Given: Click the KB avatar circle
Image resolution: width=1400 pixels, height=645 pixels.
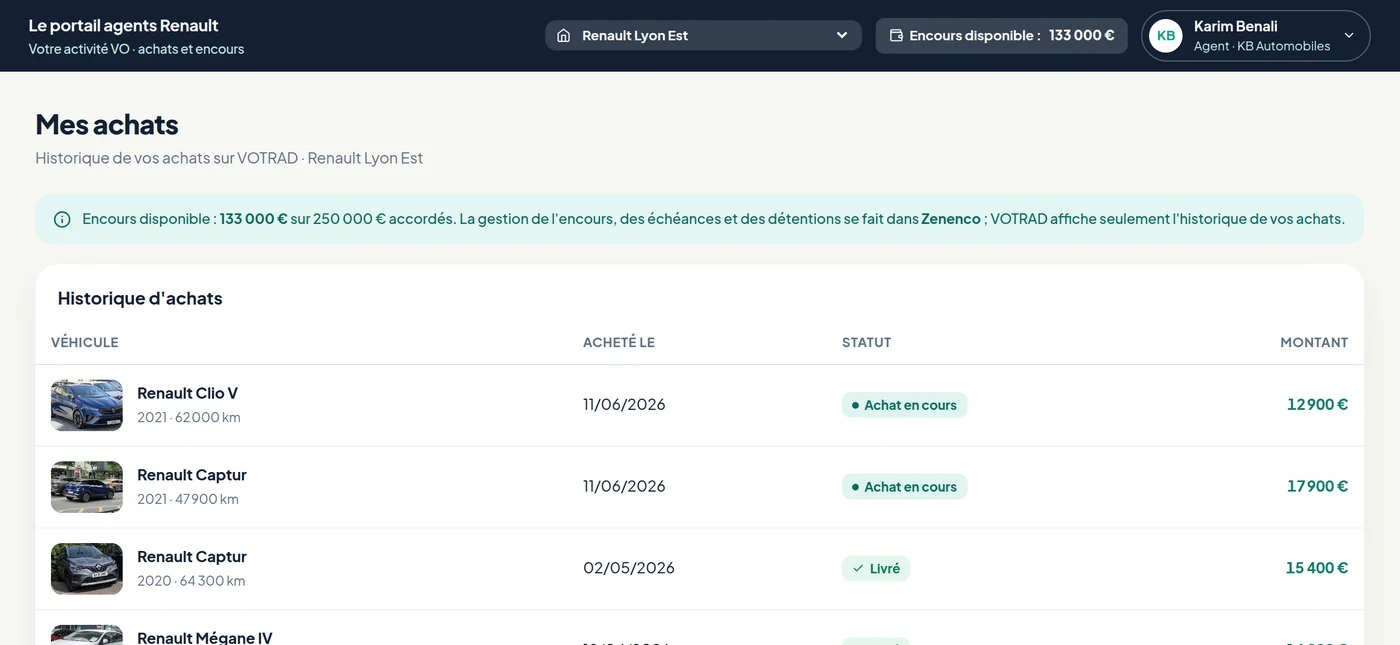Looking at the screenshot, I should 1166,36.
